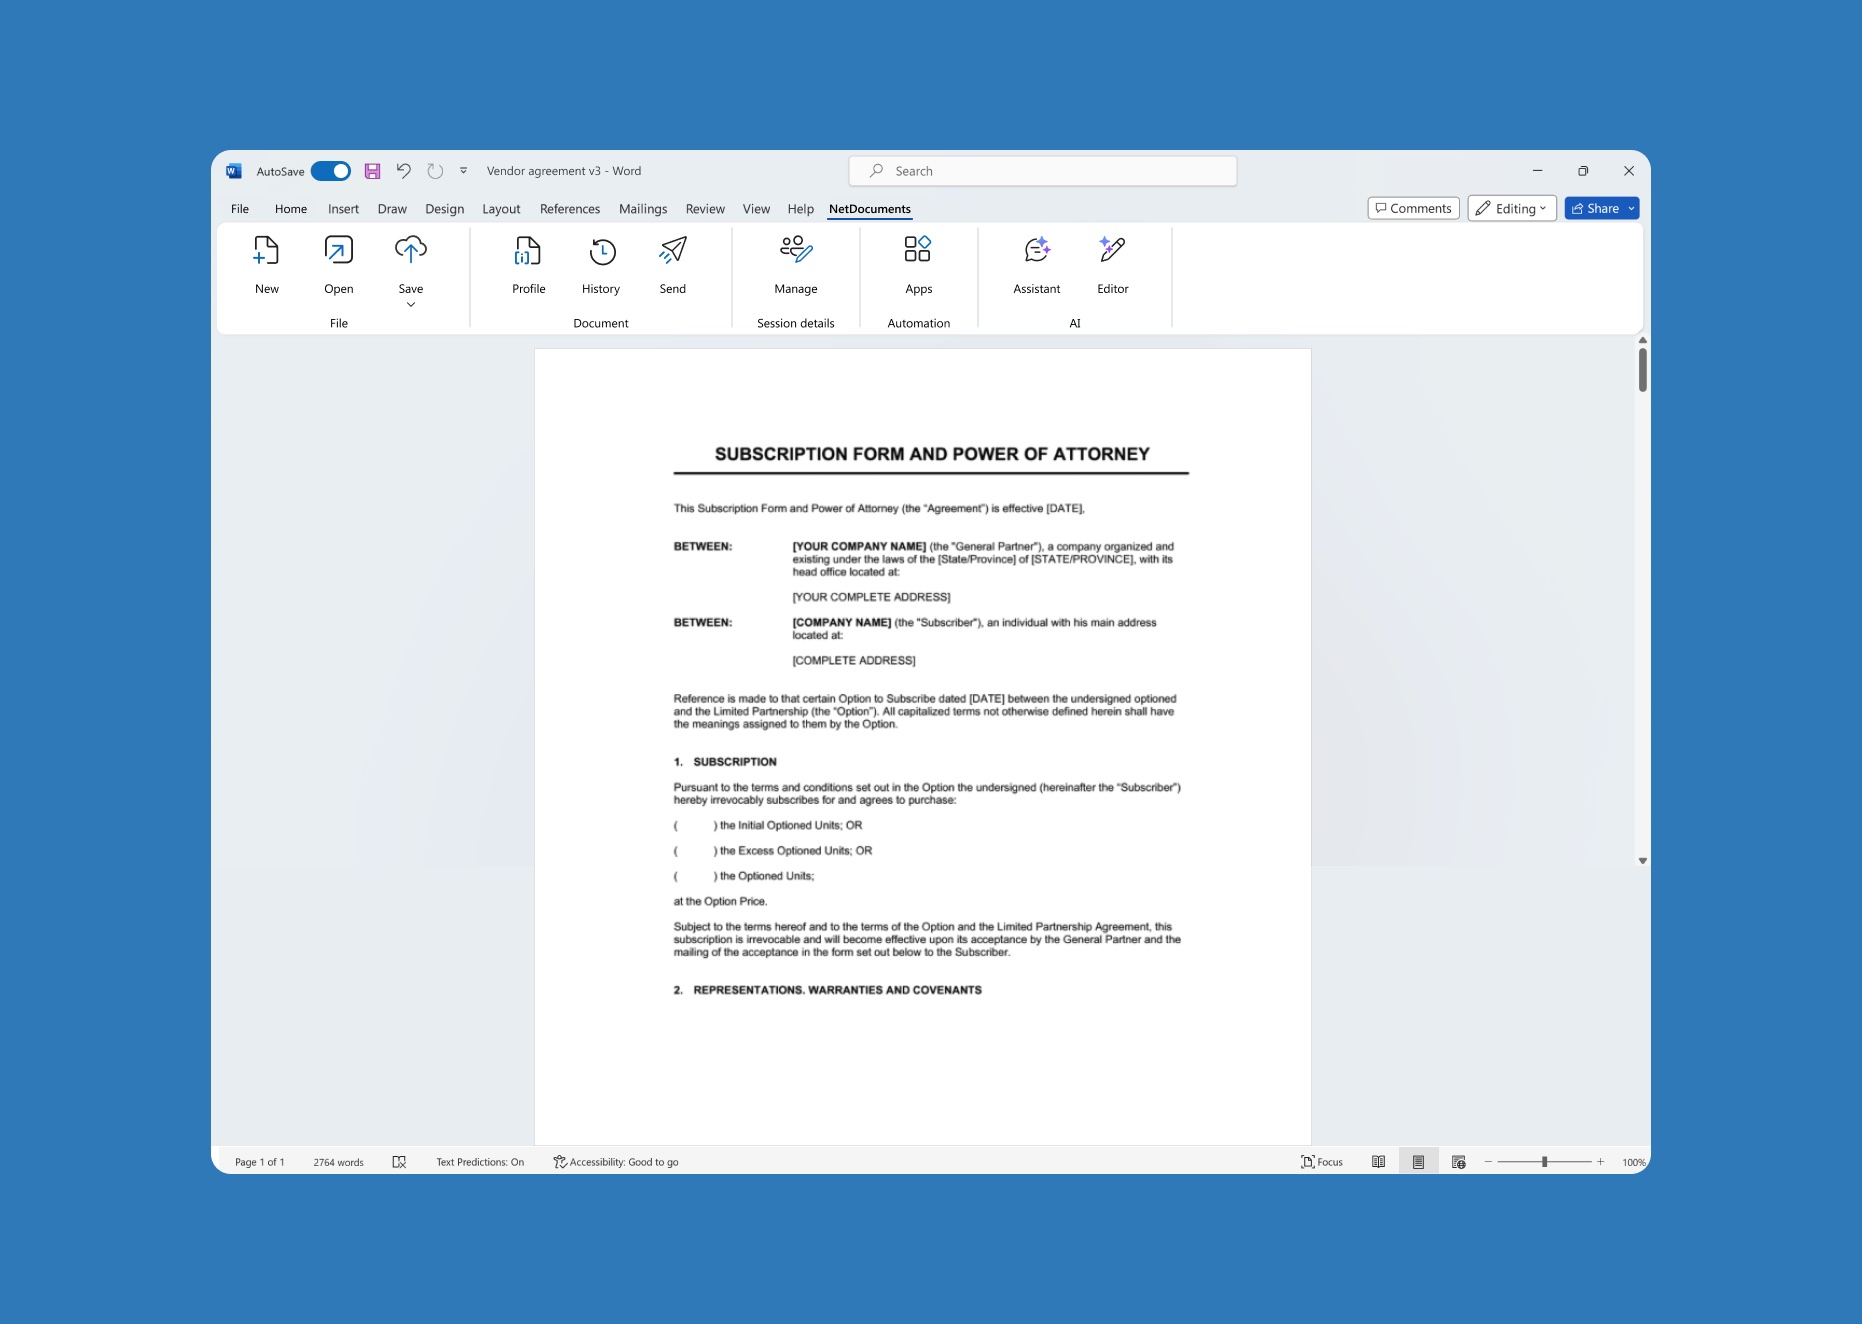Image resolution: width=1862 pixels, height=1324 pixels.
Task: Click the document title heading text
Action: pyautogui.click(x=932, y=454)
